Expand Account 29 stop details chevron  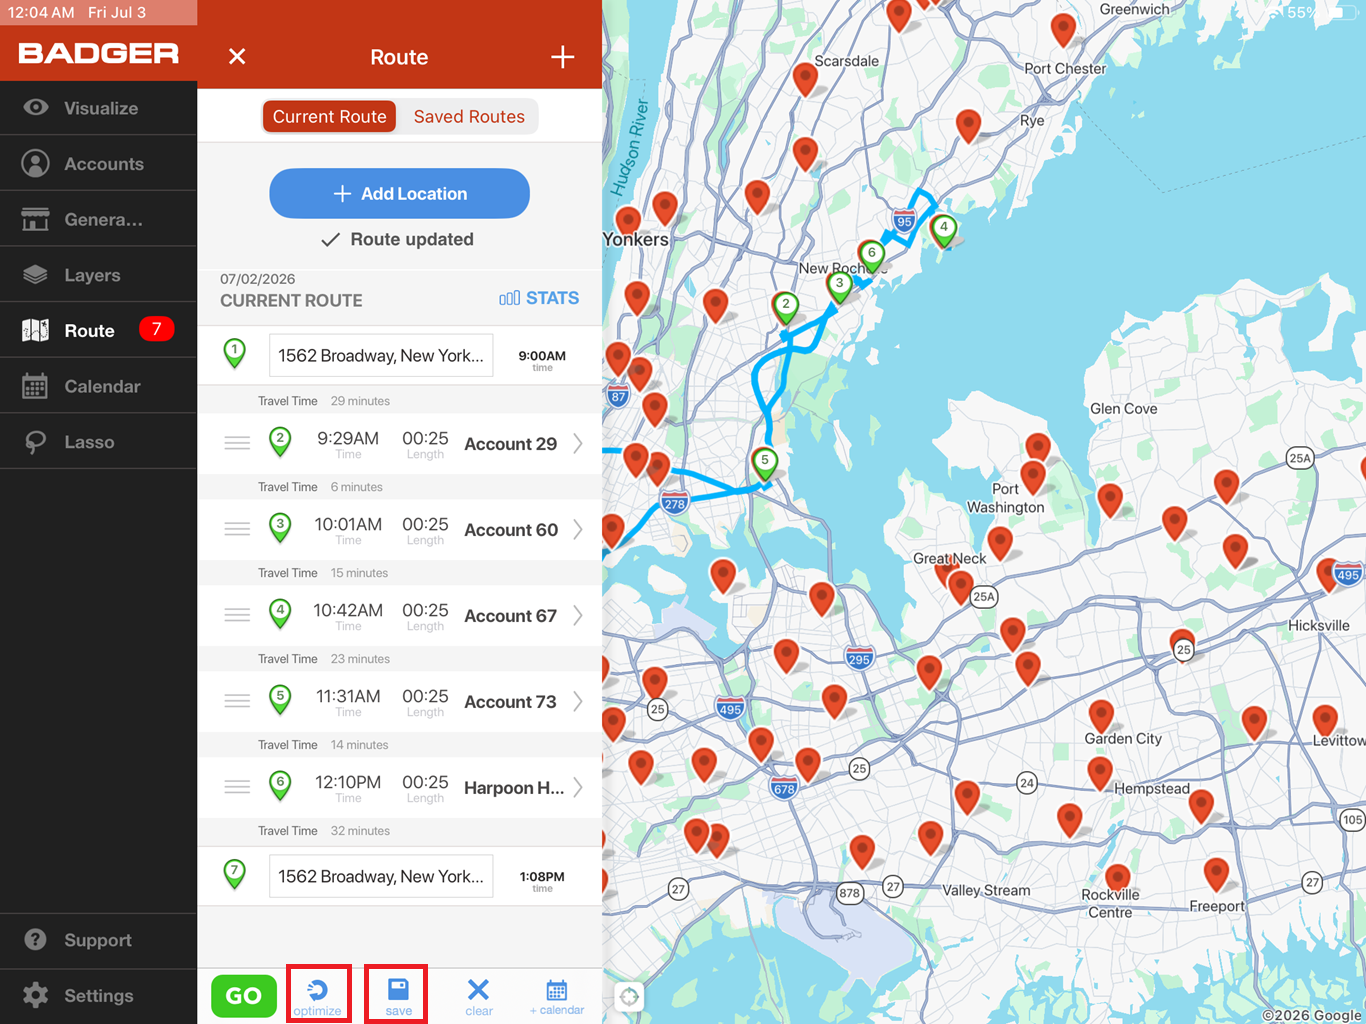(578, 444)
